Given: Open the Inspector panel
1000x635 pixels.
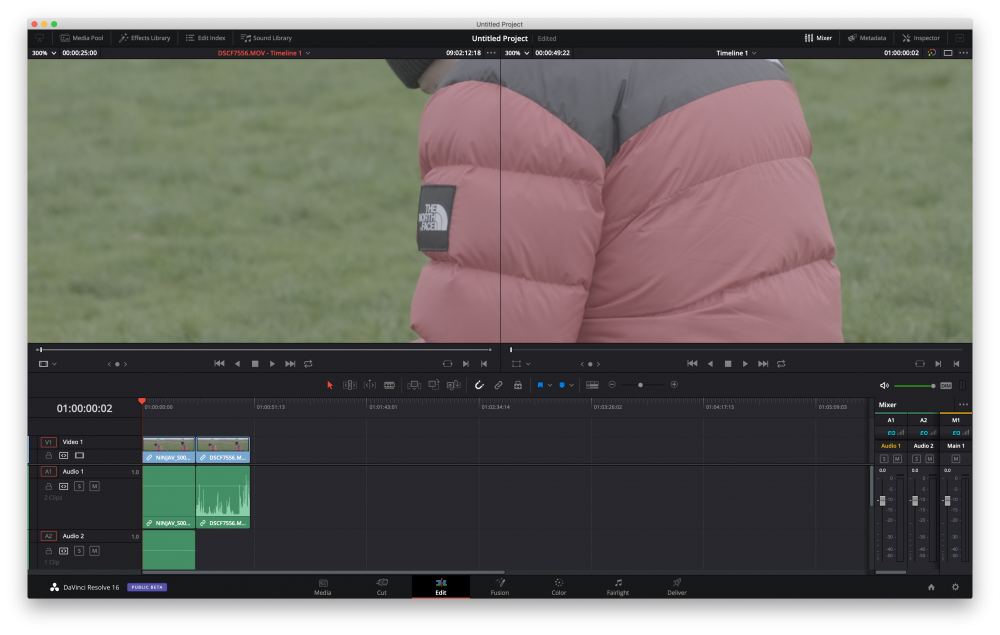Looking at the screenshot, I should pos(921,38).
